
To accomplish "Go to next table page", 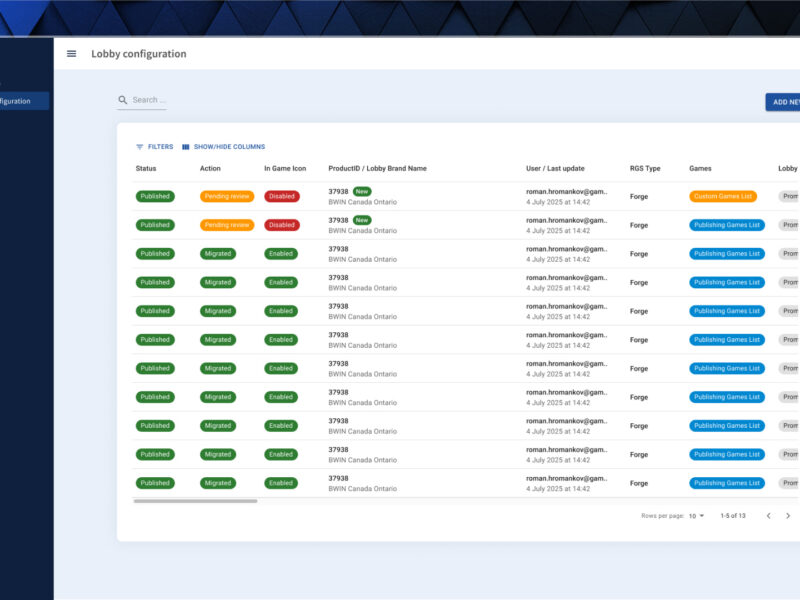I will (x=787, y=516).
